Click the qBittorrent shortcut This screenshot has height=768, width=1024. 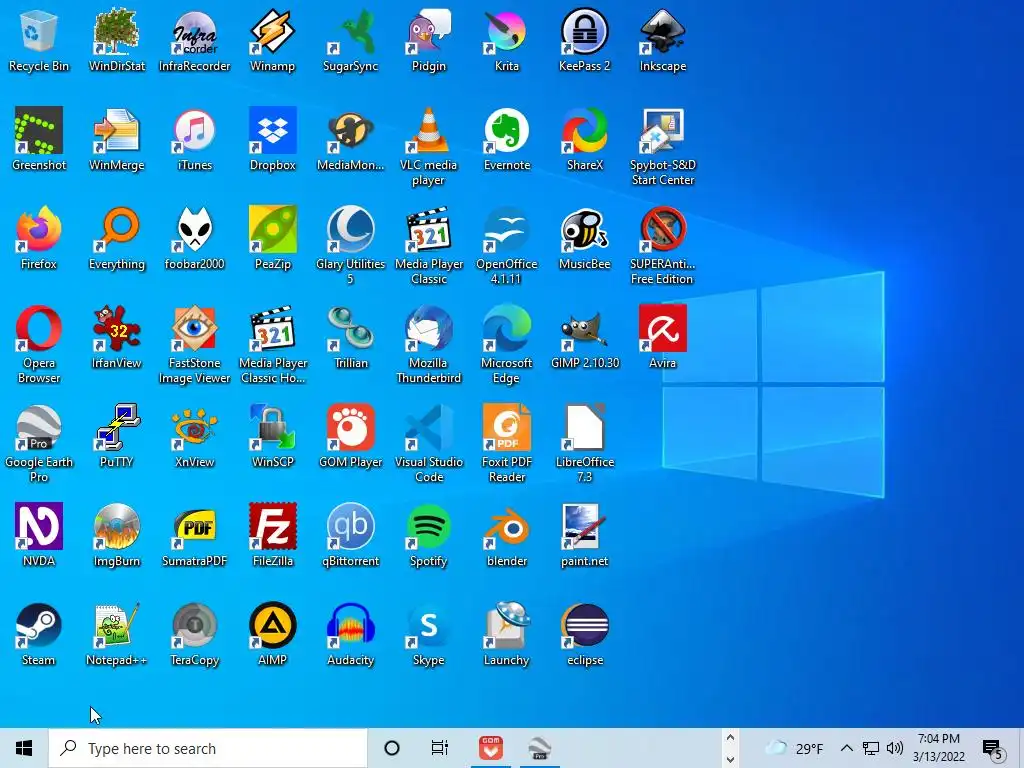[x=351, y=536]
